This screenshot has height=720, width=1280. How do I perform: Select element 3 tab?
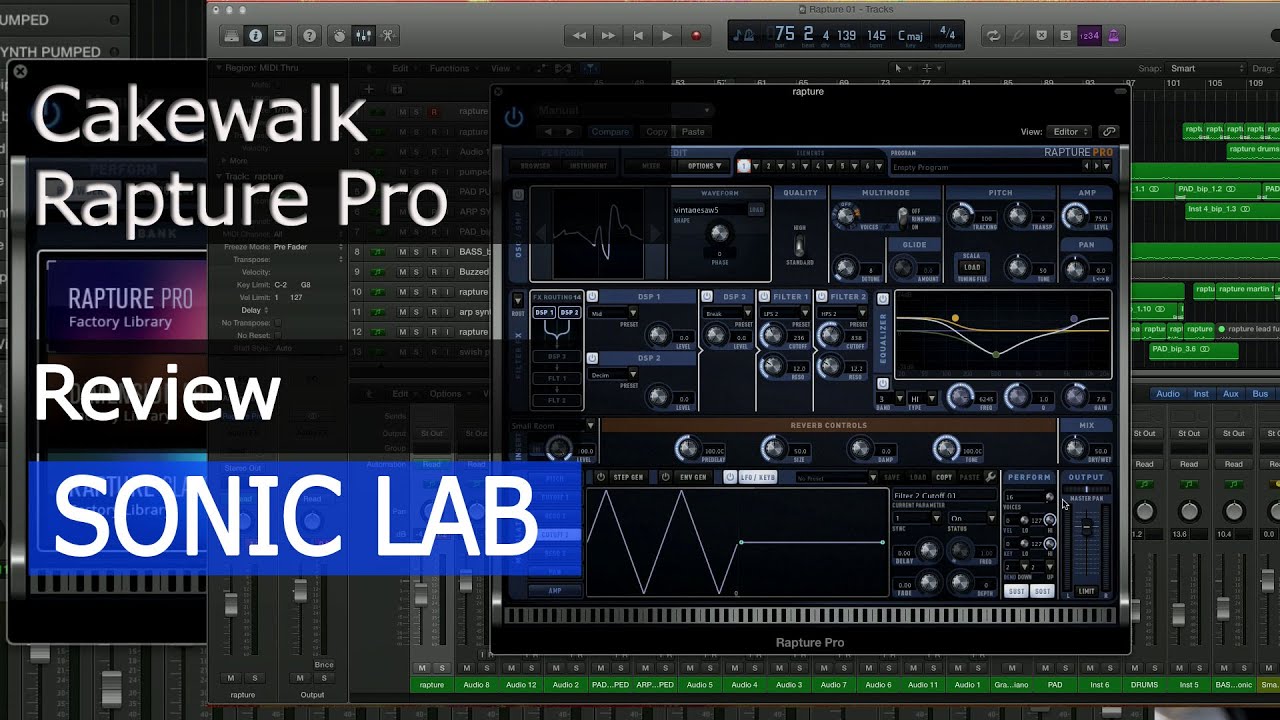(793, 166)
